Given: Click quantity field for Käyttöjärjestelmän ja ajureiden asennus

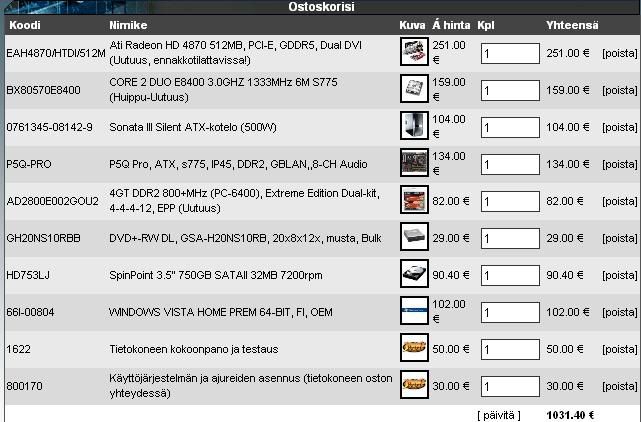Looking at the screenshot, I should [510, 386].
